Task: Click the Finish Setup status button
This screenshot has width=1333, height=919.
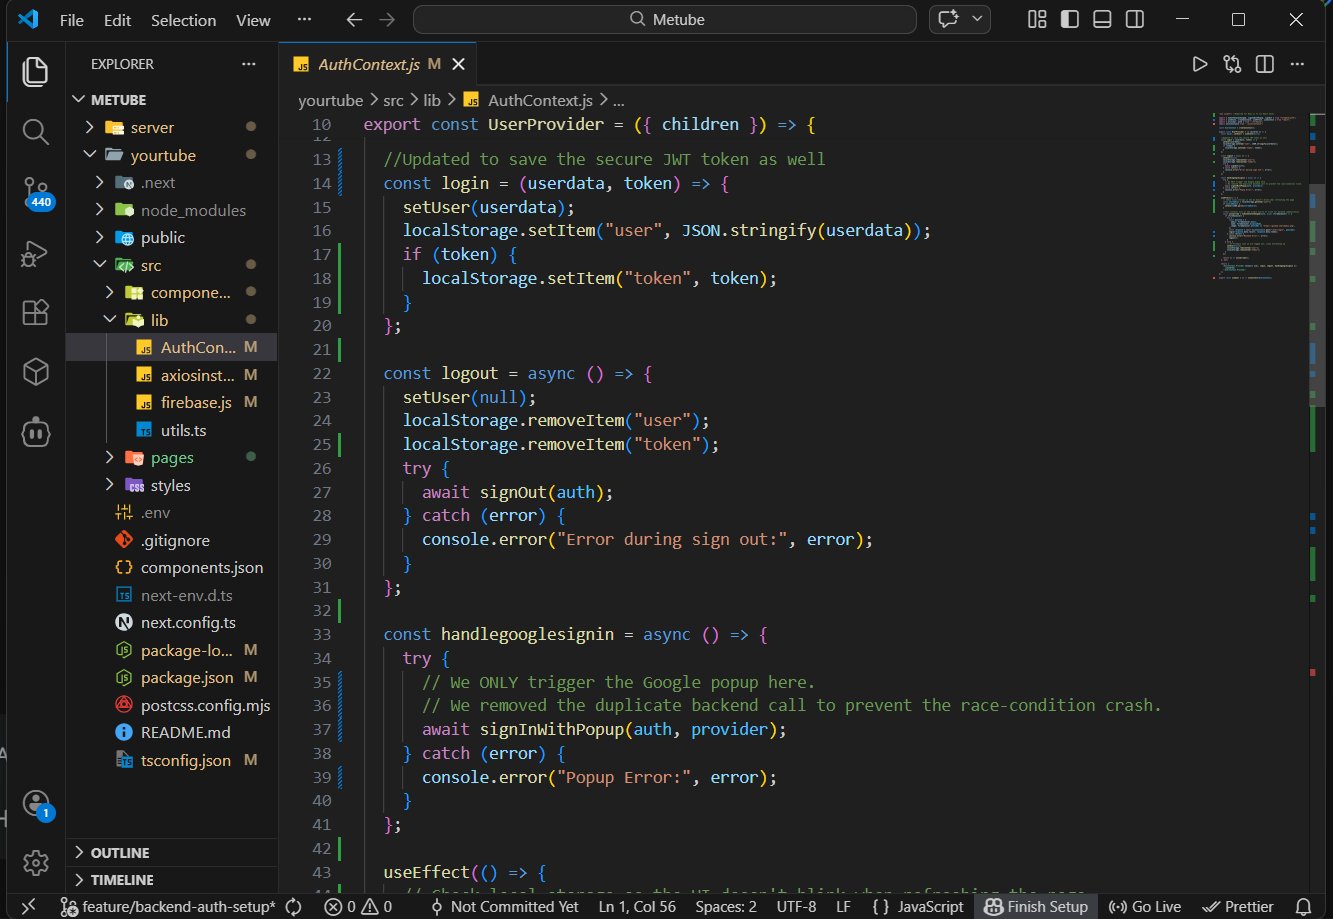Action: tap(1036, 906)
